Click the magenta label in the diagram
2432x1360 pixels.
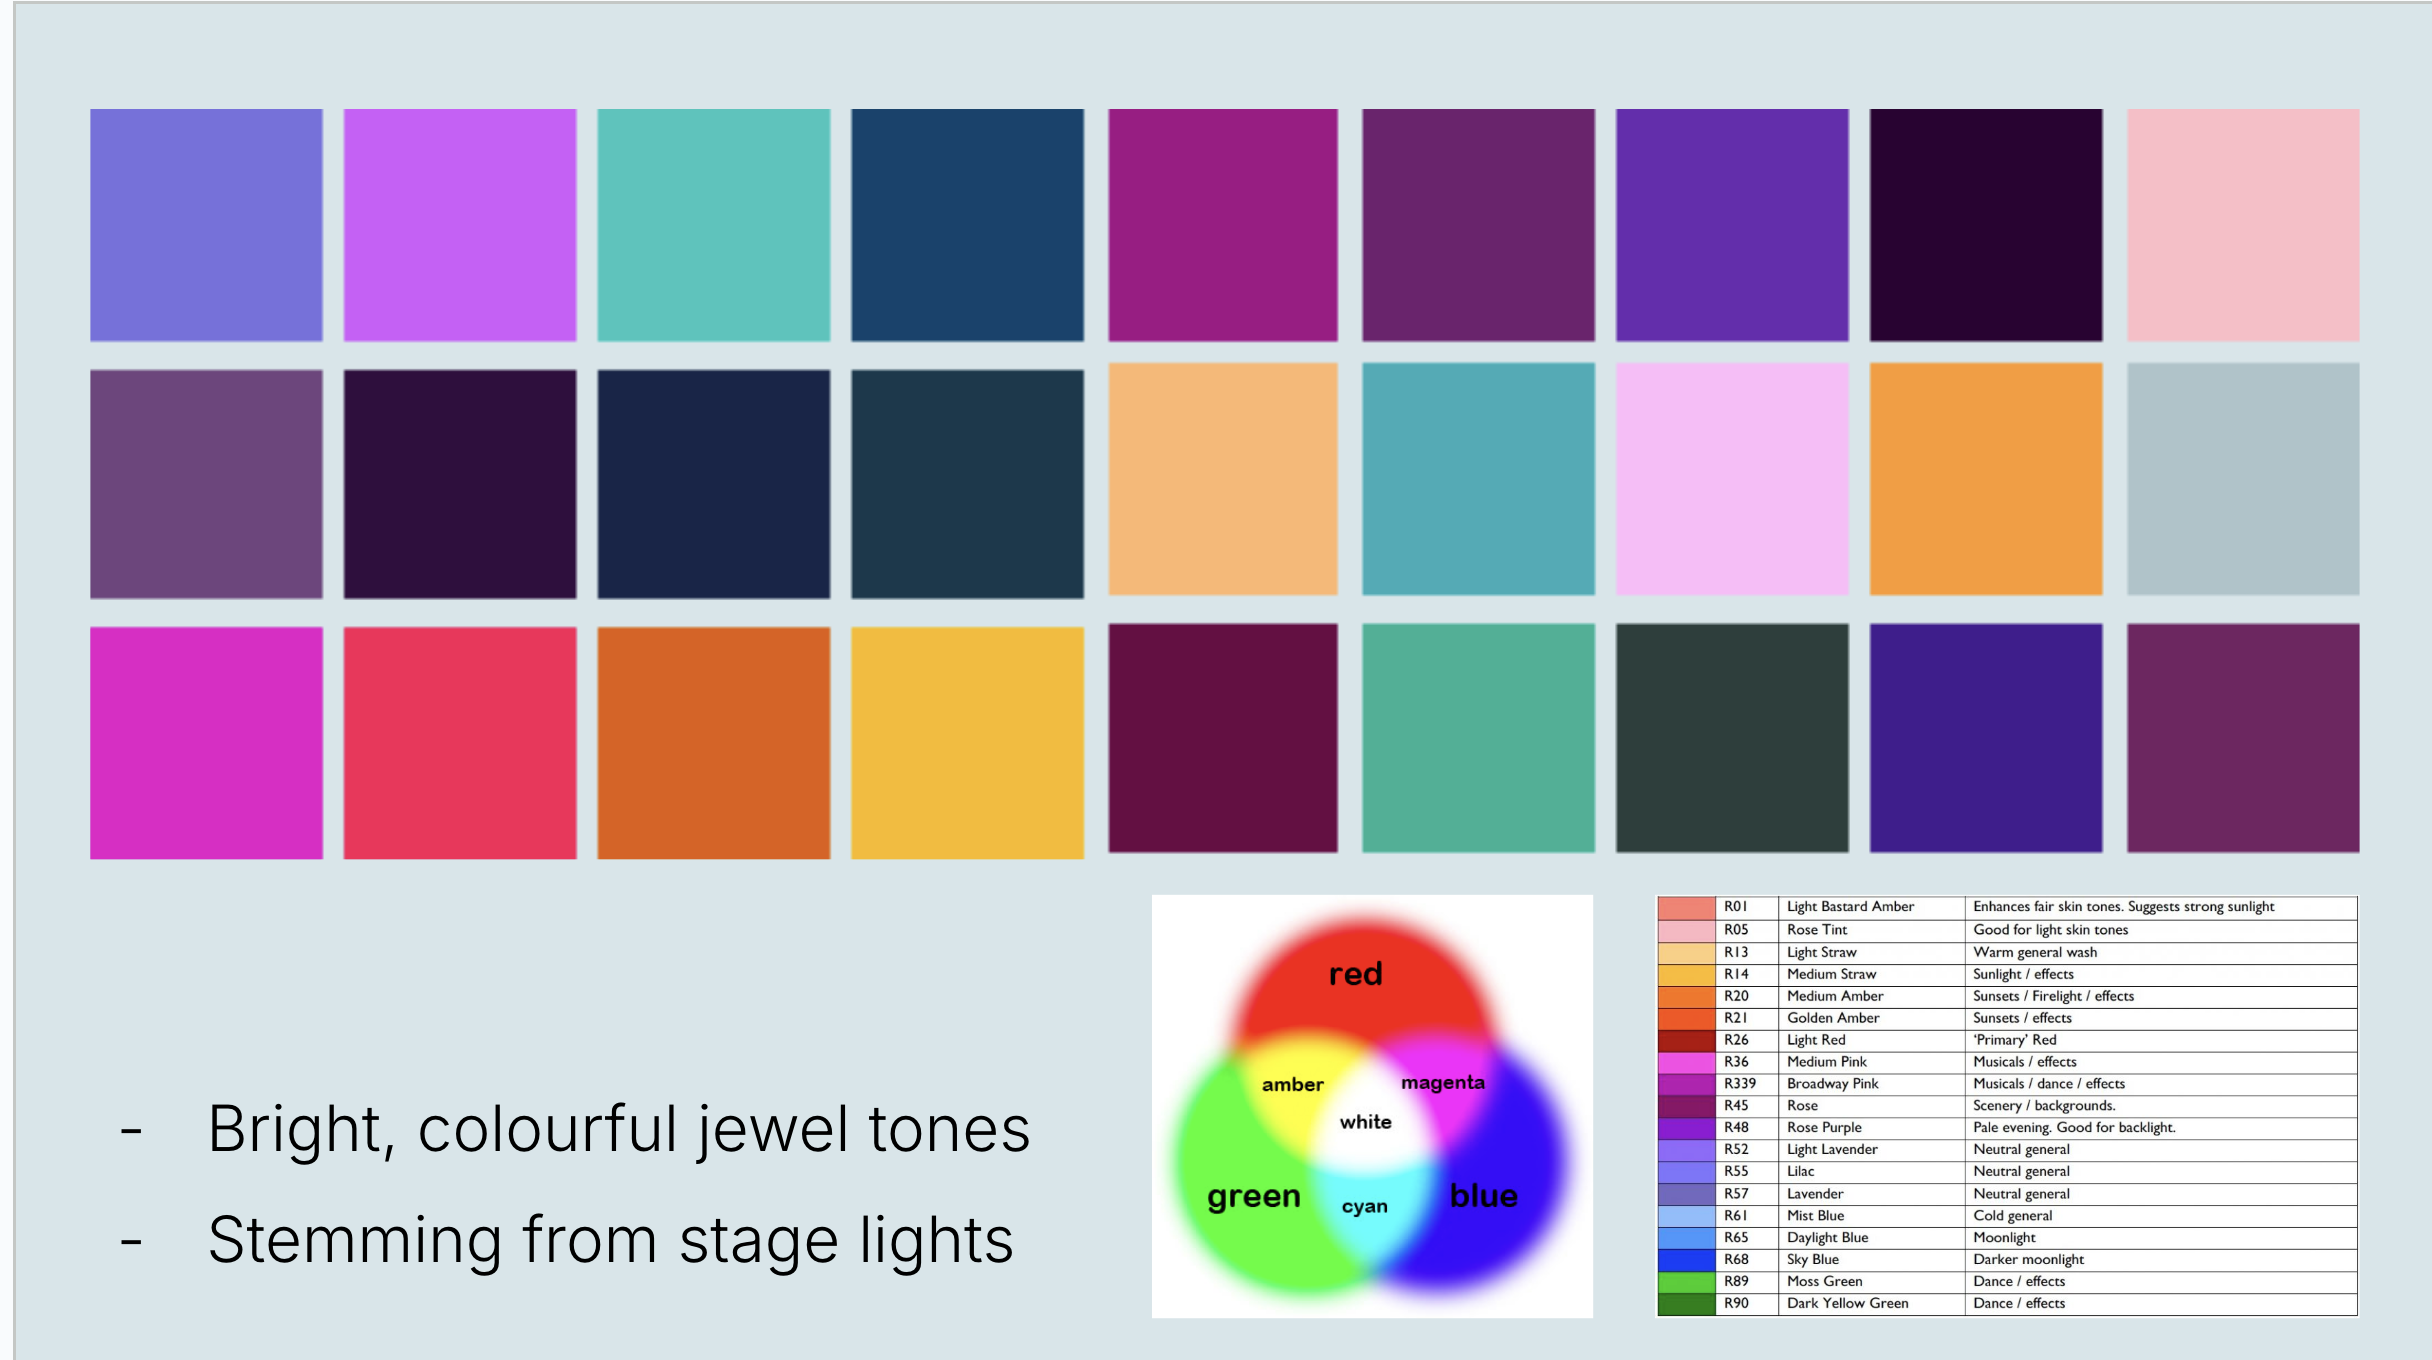coord(1442,1082)
